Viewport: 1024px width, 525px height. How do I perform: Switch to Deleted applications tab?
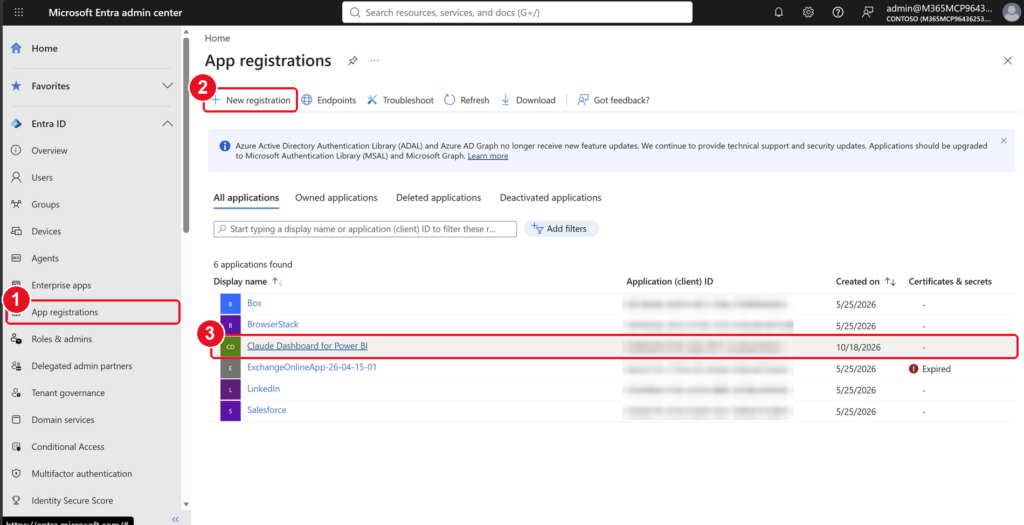tap(438, 197)
